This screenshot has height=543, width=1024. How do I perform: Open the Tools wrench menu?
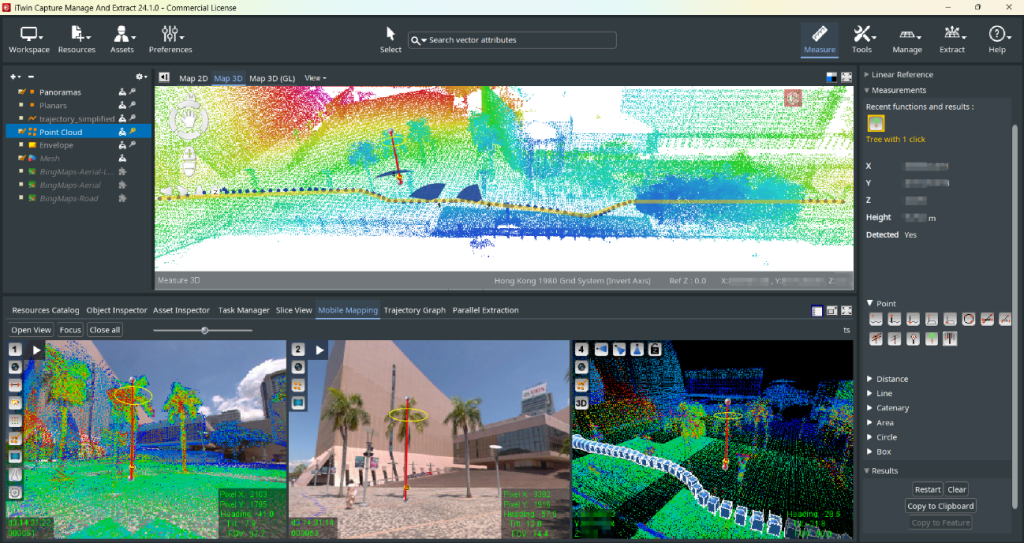(x=863, y=33)
